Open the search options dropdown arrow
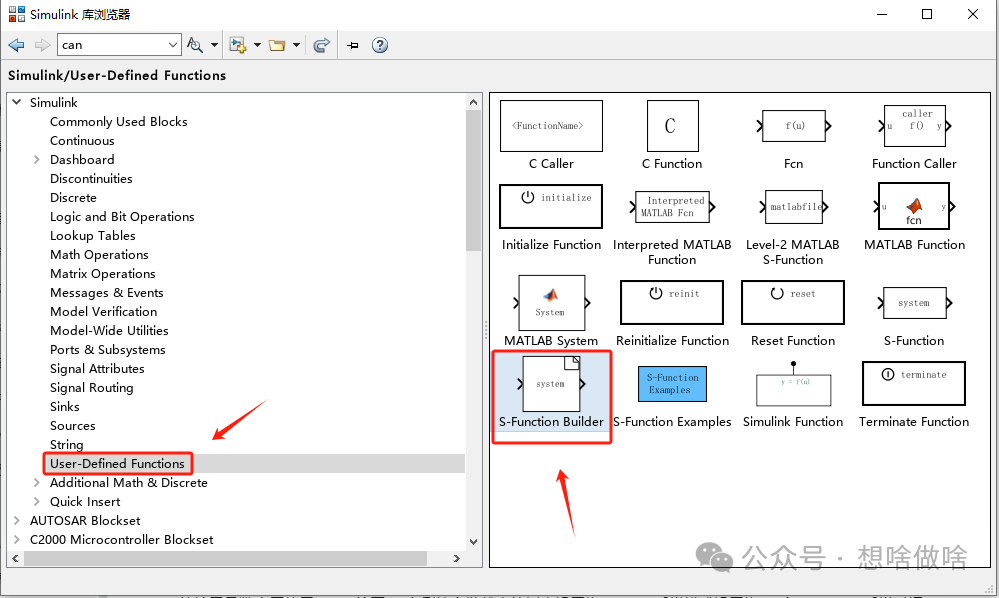Screen dimensions: 999x598 (x=214, y=45)
